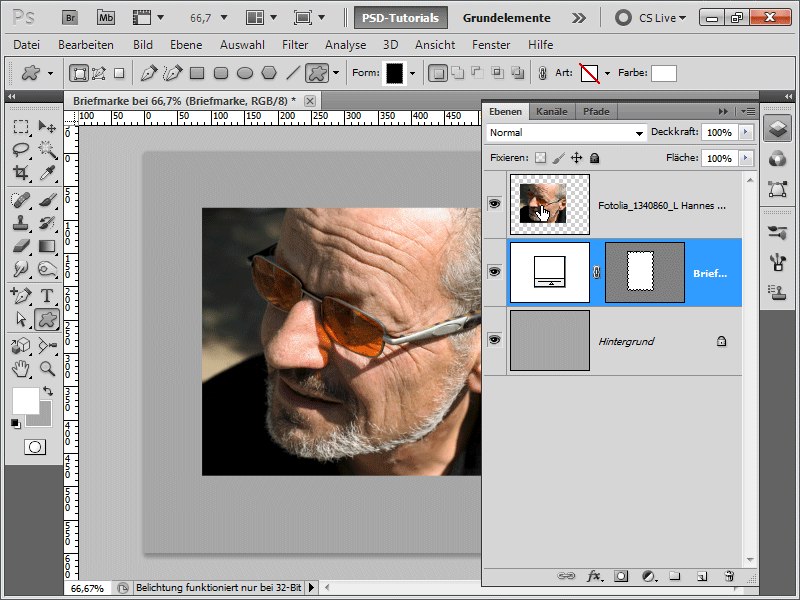Expand more workspaces chevron

579,18
